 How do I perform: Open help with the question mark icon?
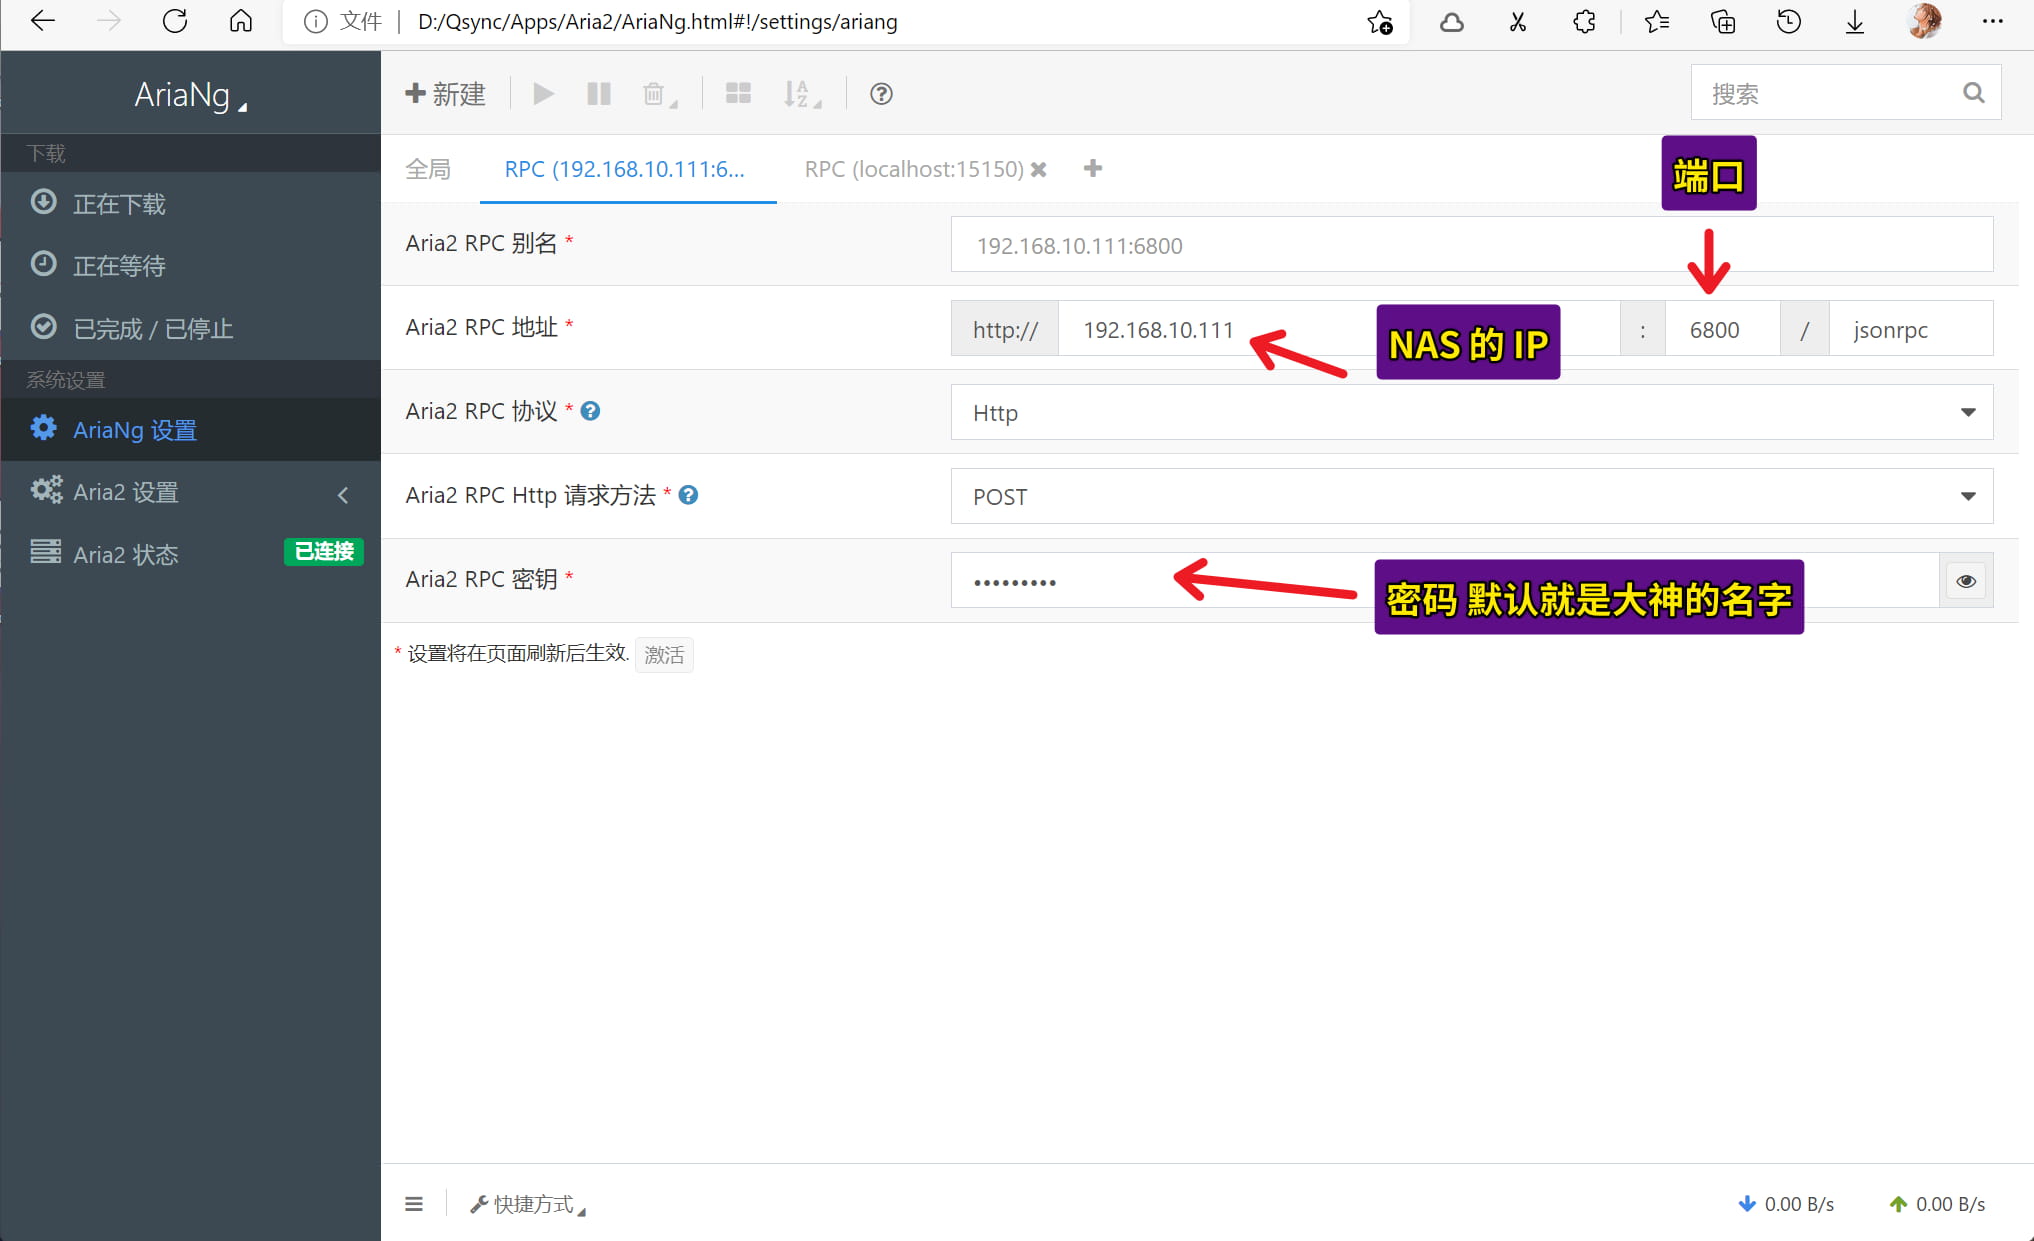pyautogui.click(x=880, y=94)
